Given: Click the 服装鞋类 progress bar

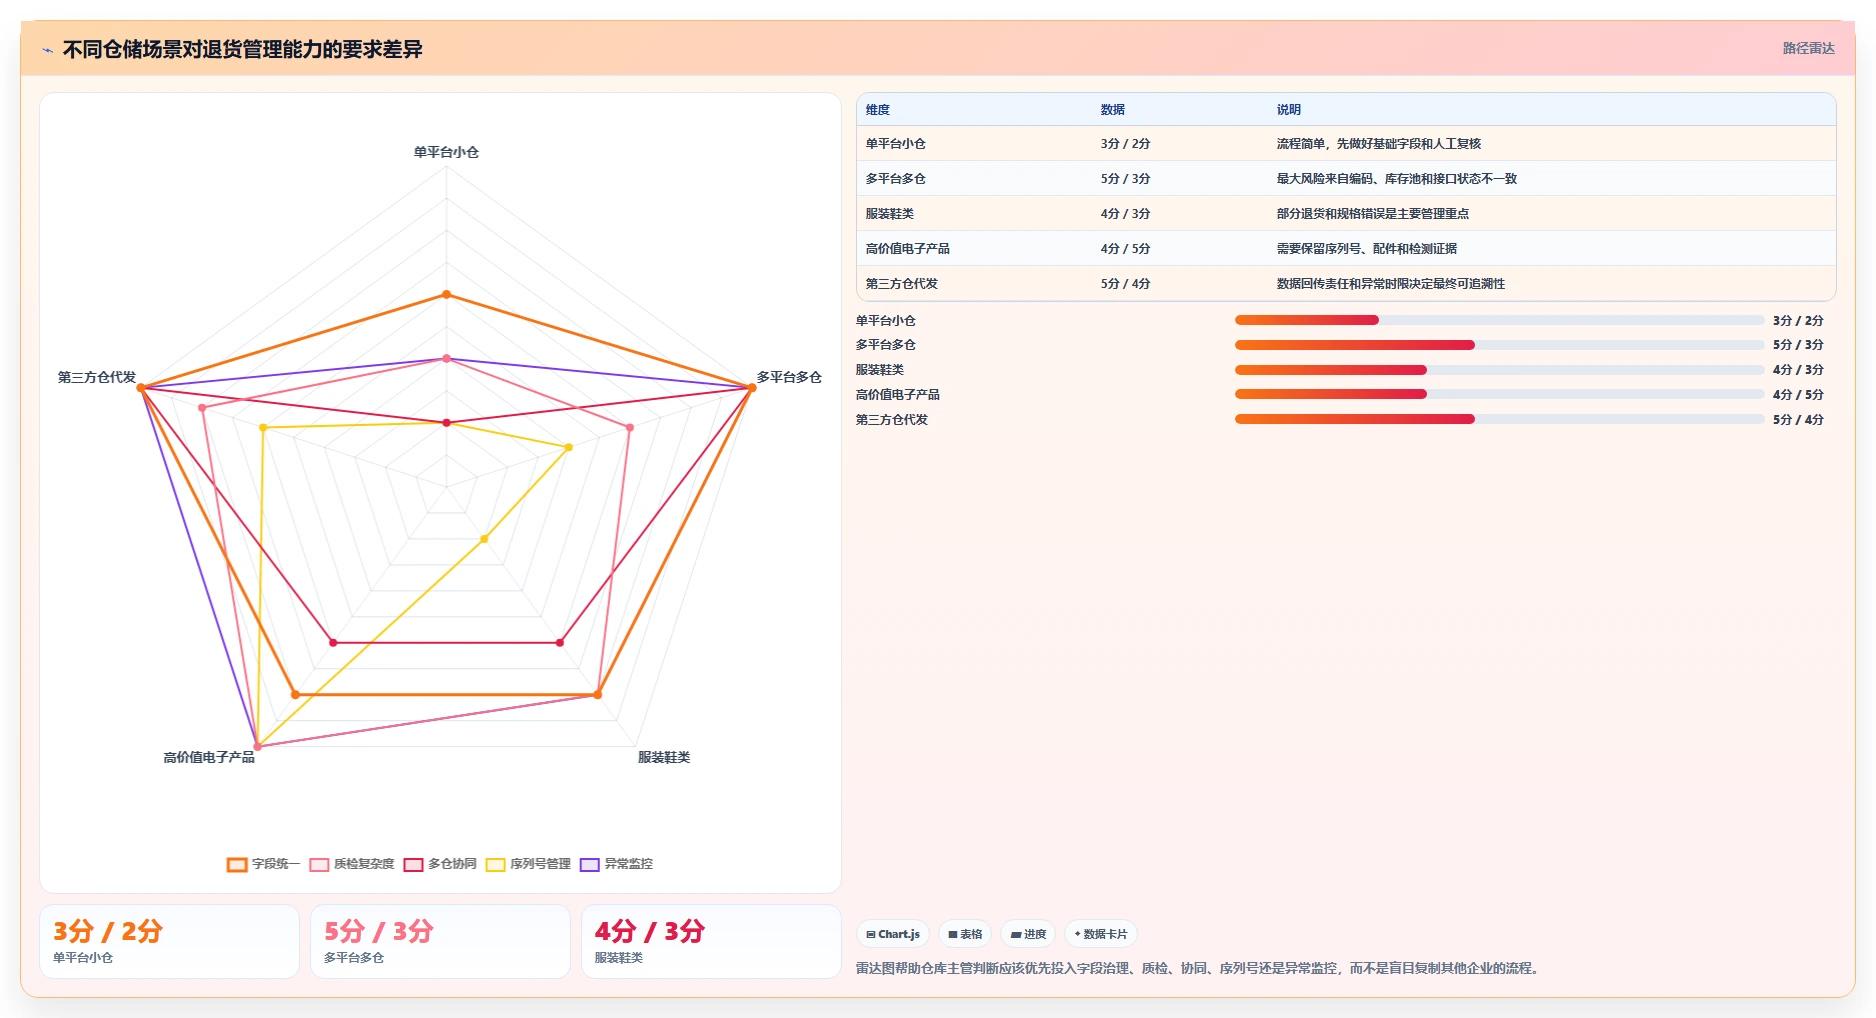Looking at the screenshot, I should point(1499,370).
